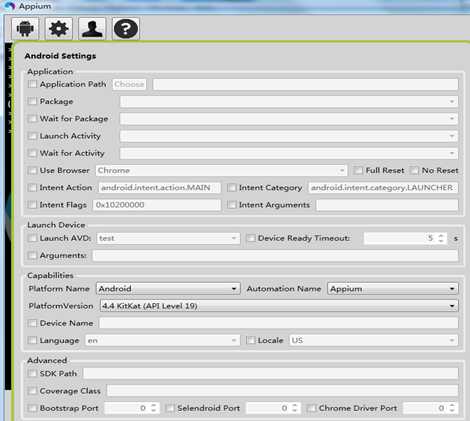The image size is (470, 421).
Task: Open Developer Settings person icon
Action: (92, 29)
